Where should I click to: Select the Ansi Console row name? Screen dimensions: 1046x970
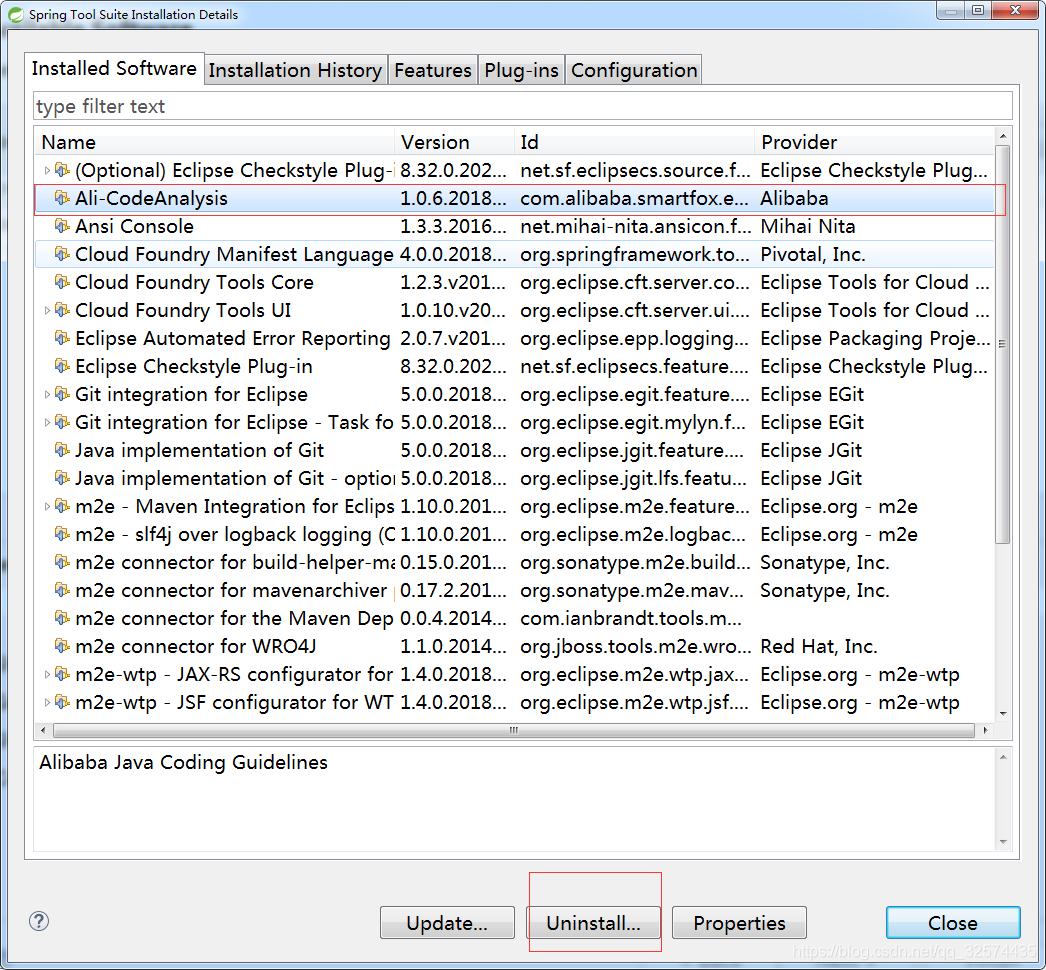(x=134, y=226)
